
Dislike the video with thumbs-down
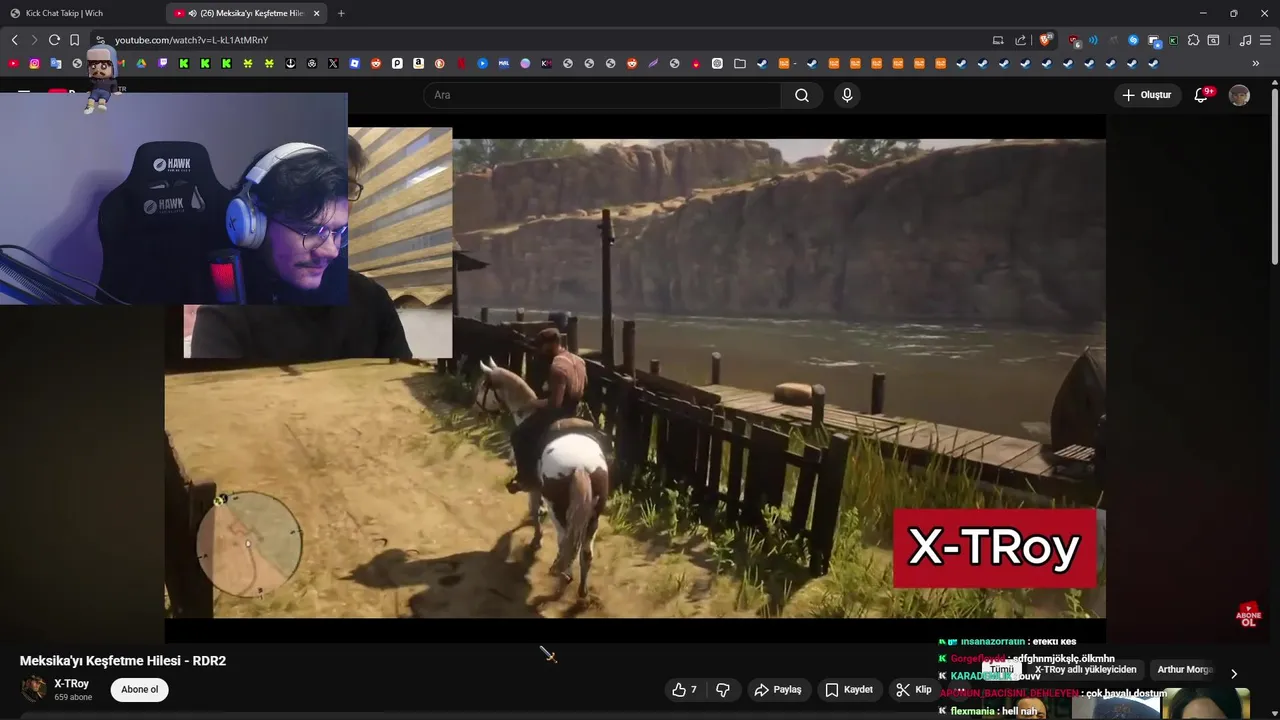click(723, 690)
